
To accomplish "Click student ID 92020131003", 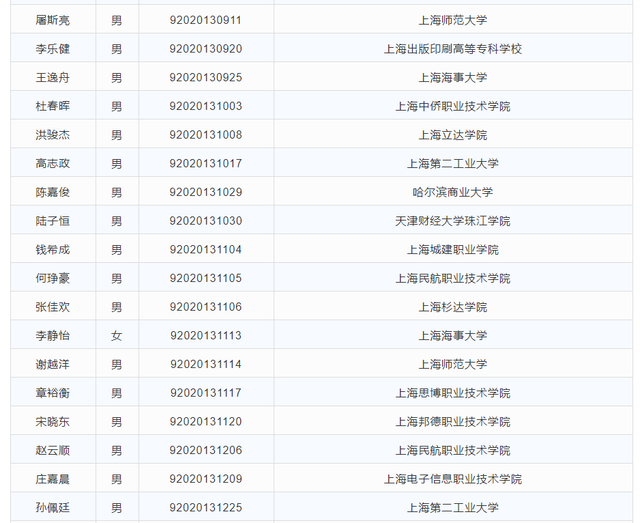I will click(206, 106).
